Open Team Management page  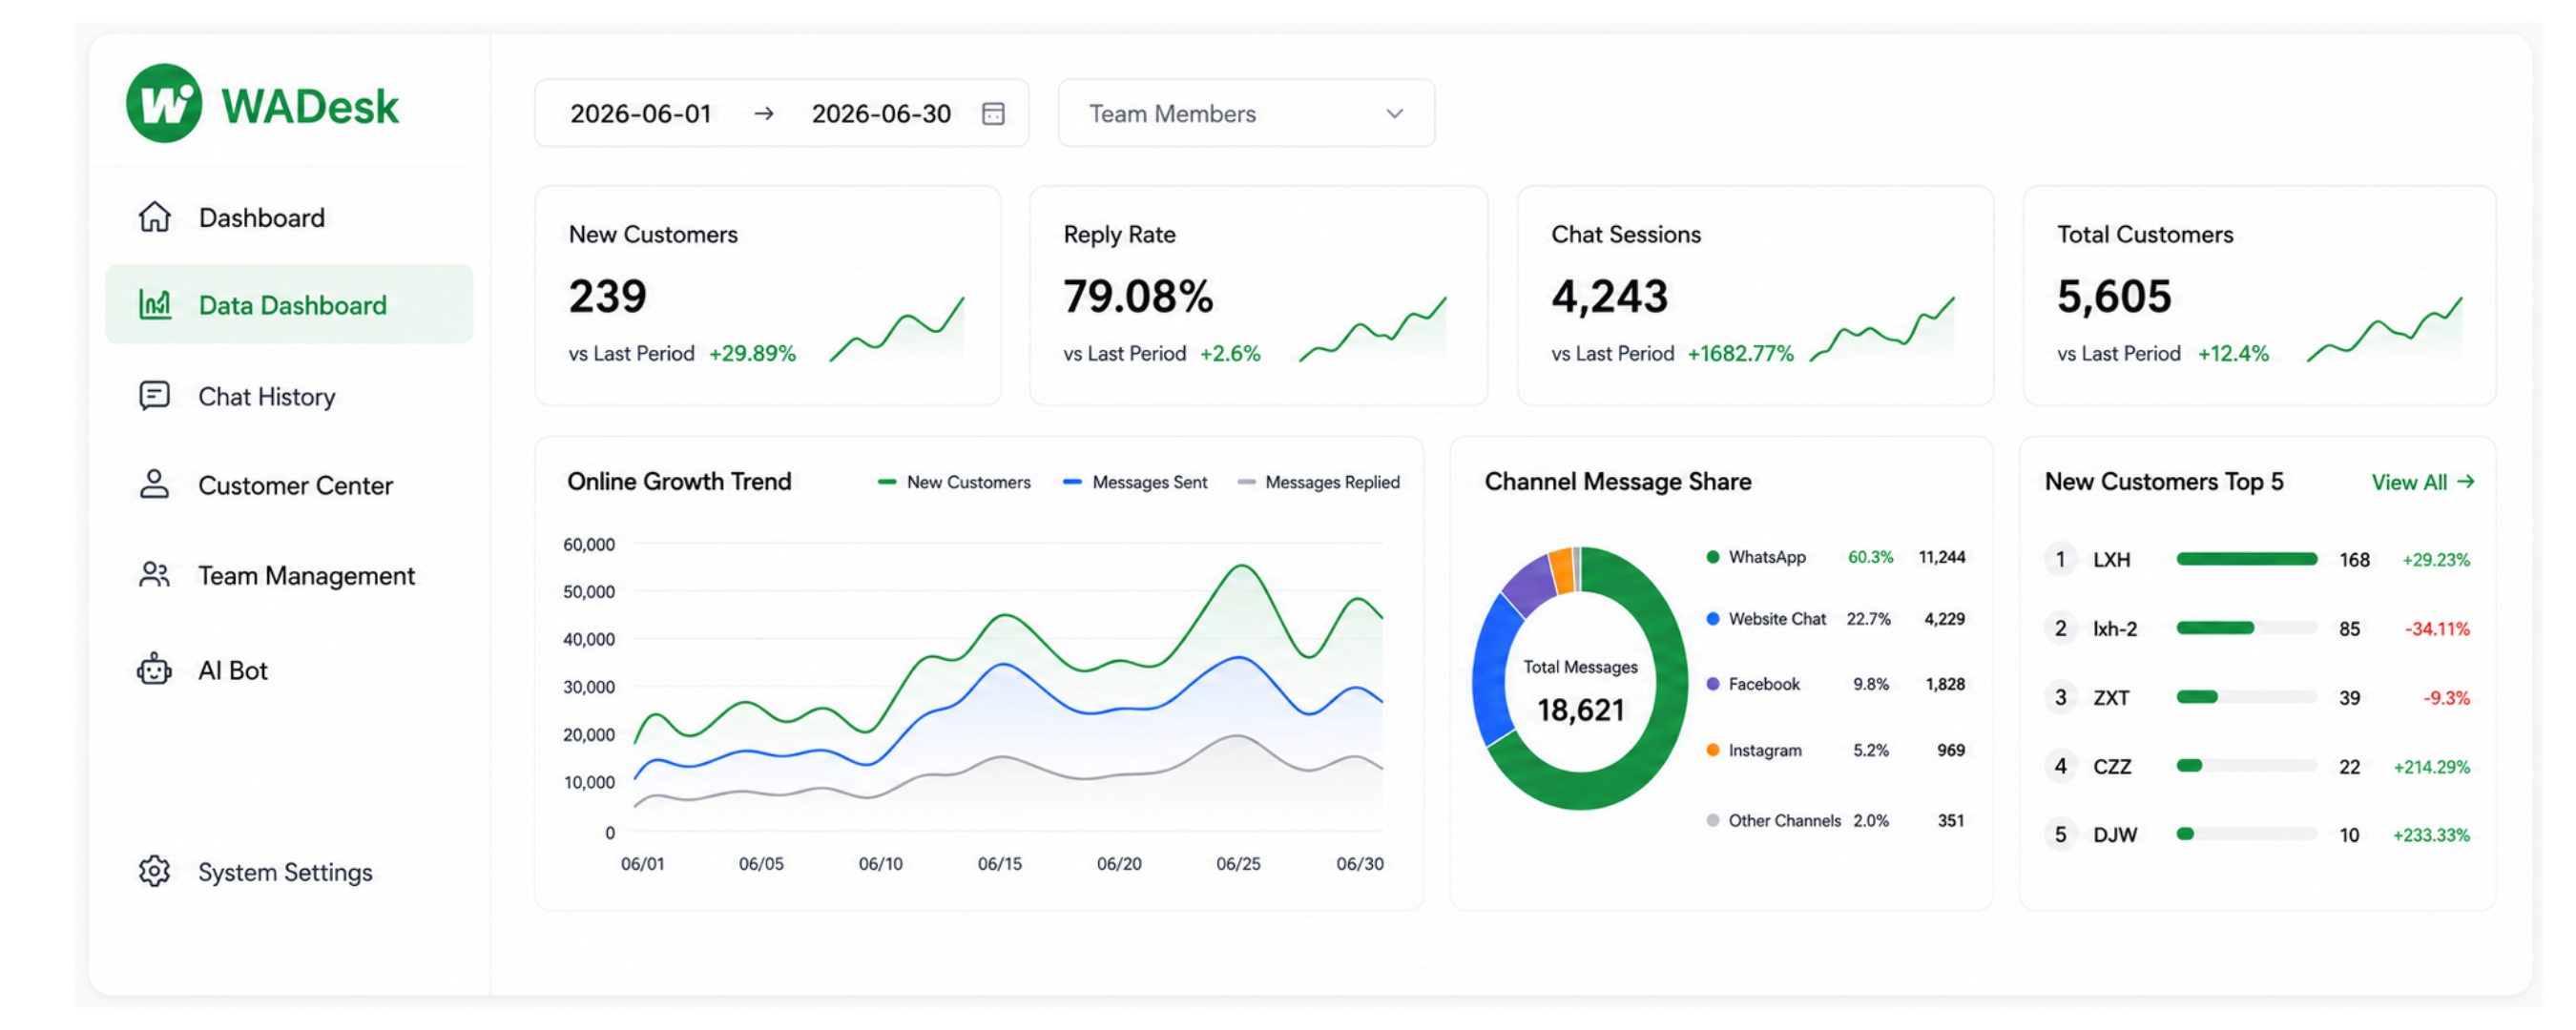289,575
